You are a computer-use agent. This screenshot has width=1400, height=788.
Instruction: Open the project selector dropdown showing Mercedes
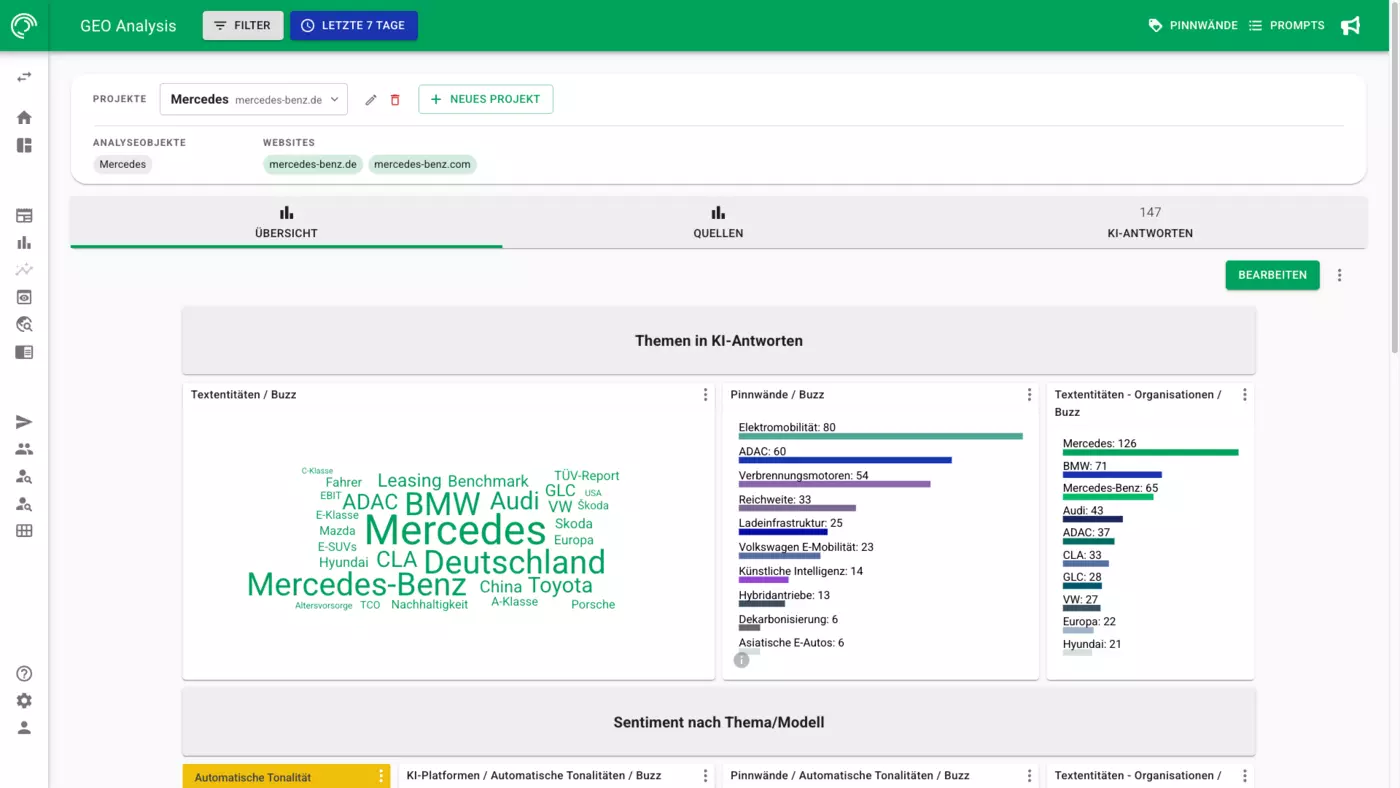point(254,99)
